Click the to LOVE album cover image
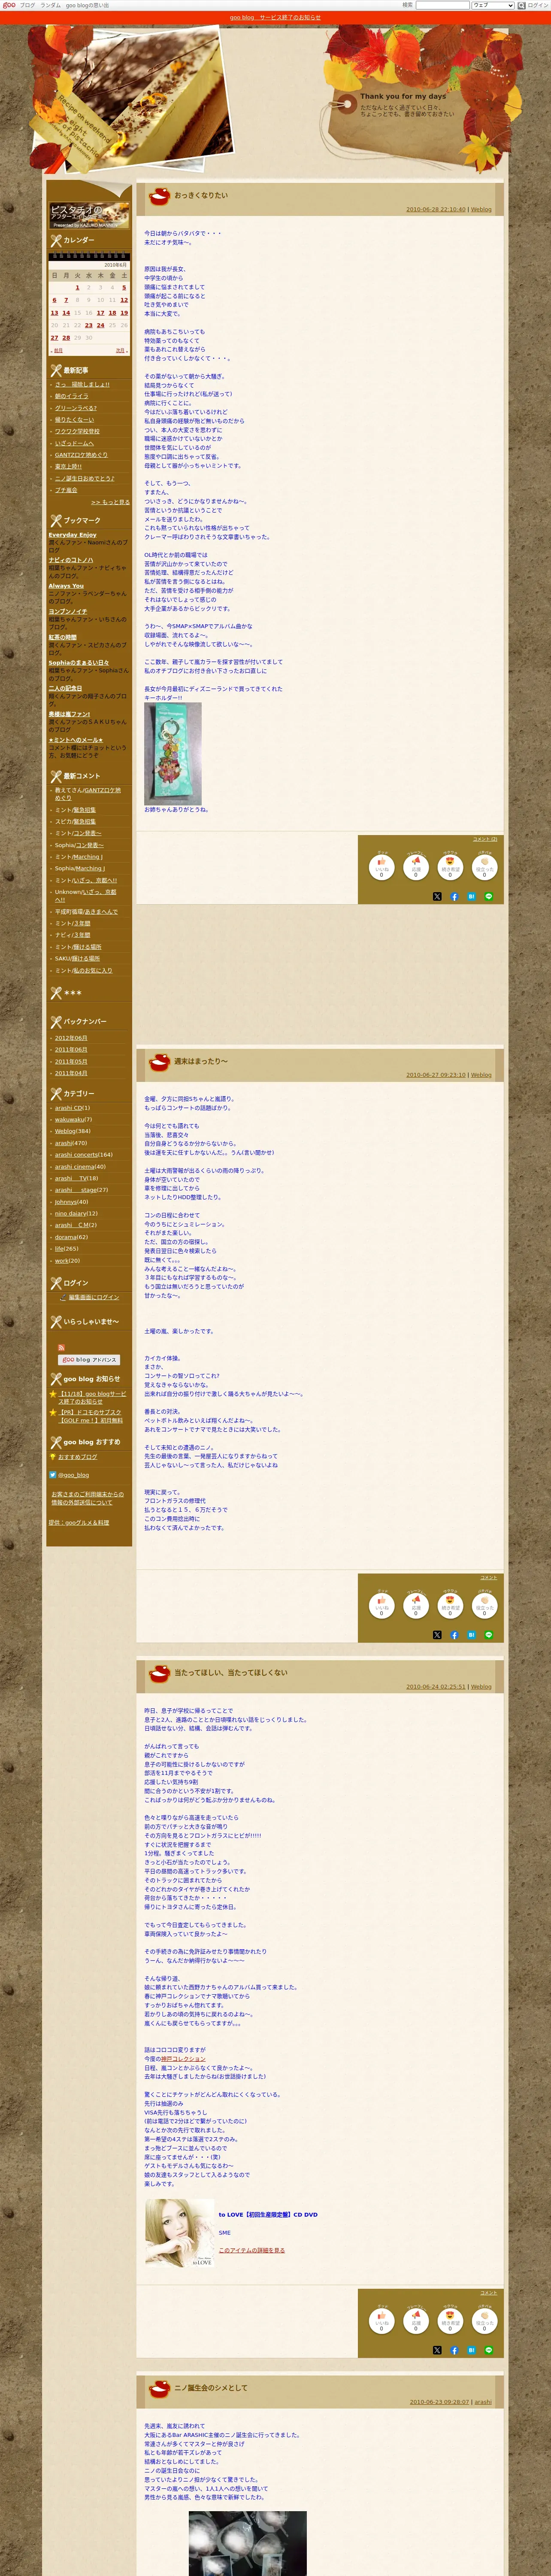 [x=180, y=2233]
